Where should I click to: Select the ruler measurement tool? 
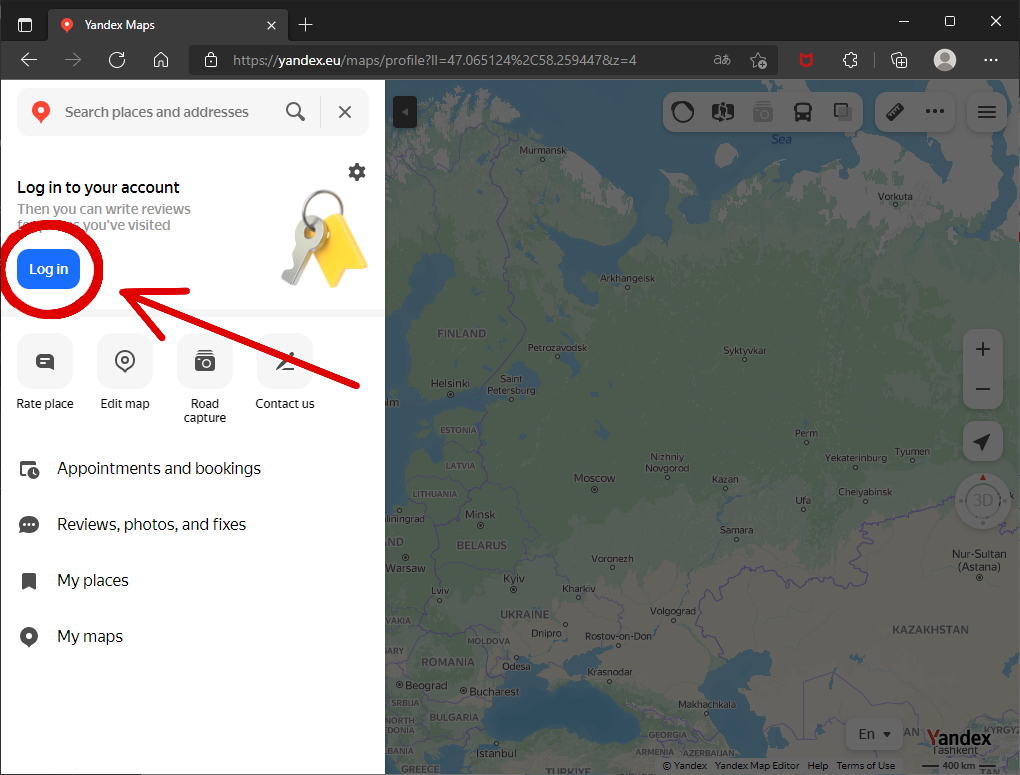pos(895,112)
